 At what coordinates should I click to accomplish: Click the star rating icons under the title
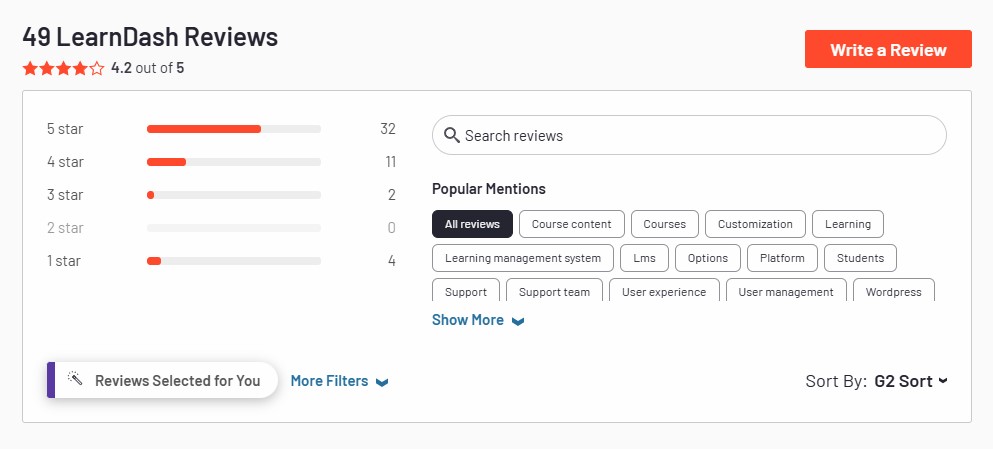tap(63, 68)
